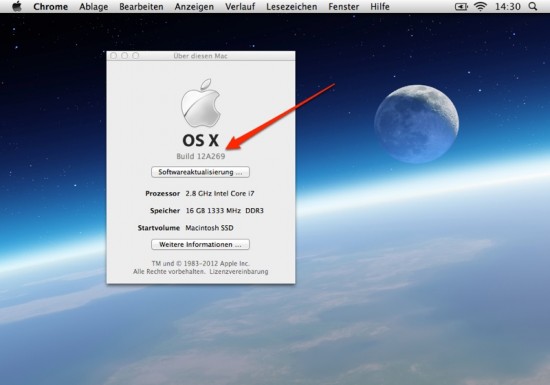Open the Chrome application menu

51,7
